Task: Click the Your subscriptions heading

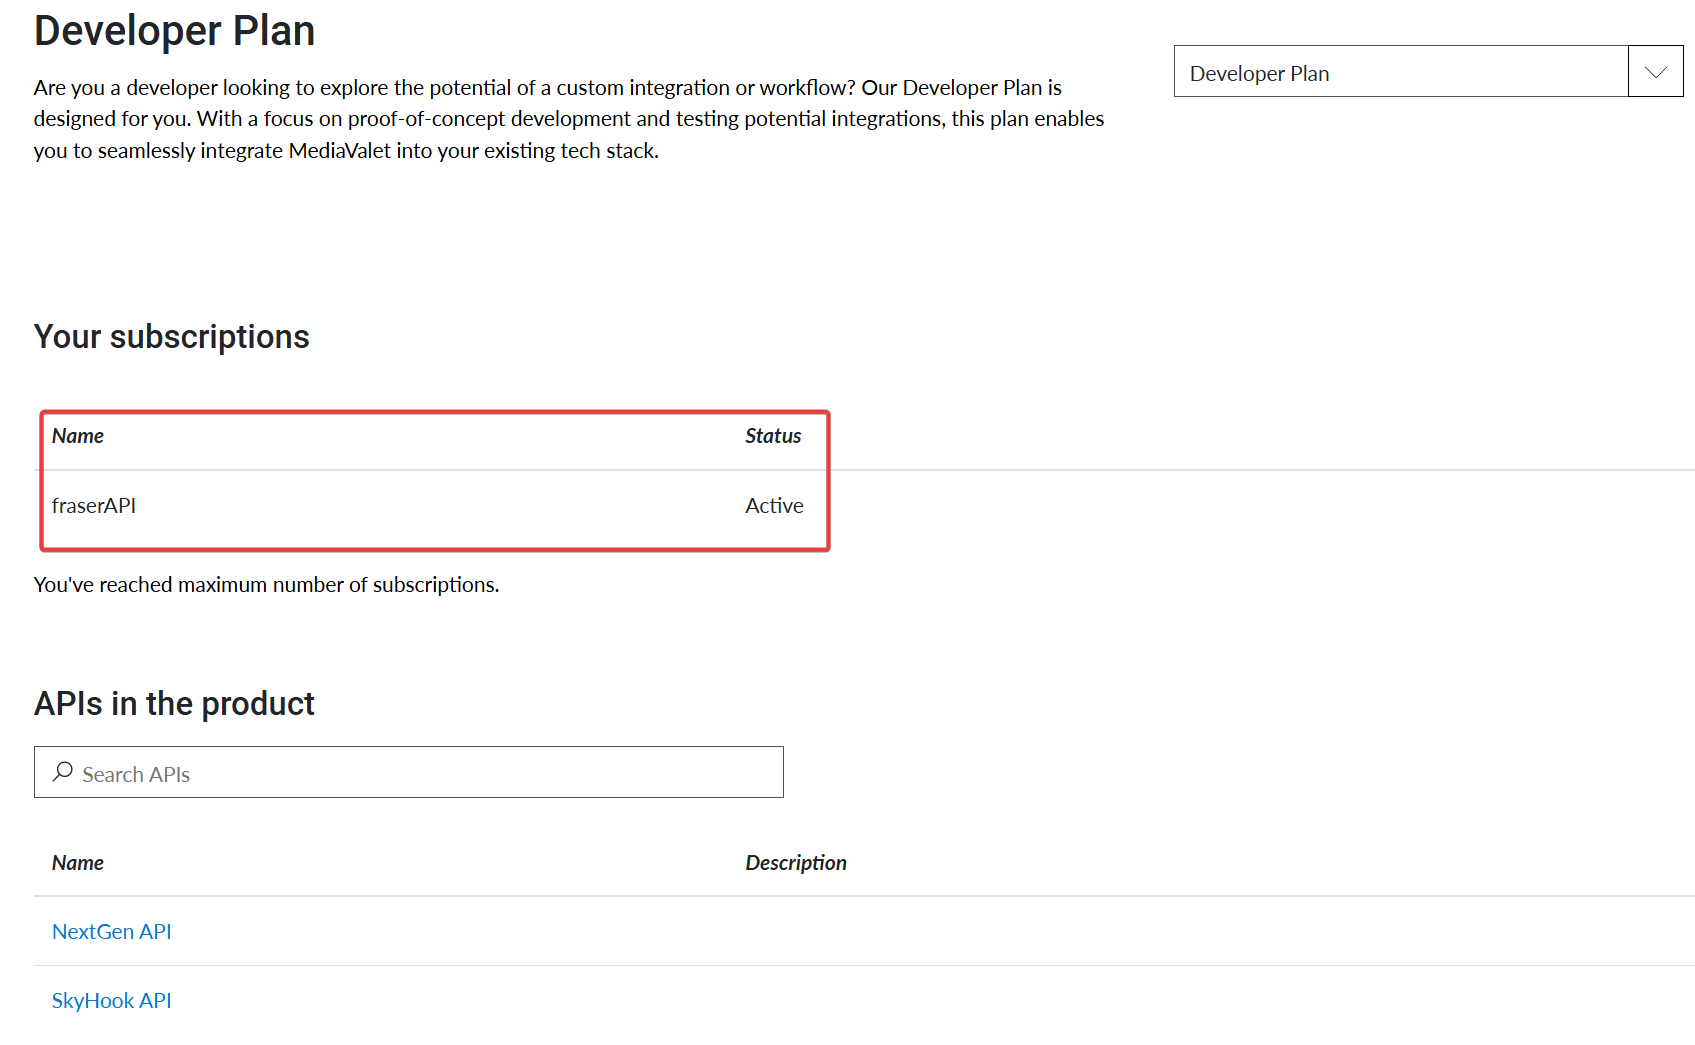Action: point(172,337)
